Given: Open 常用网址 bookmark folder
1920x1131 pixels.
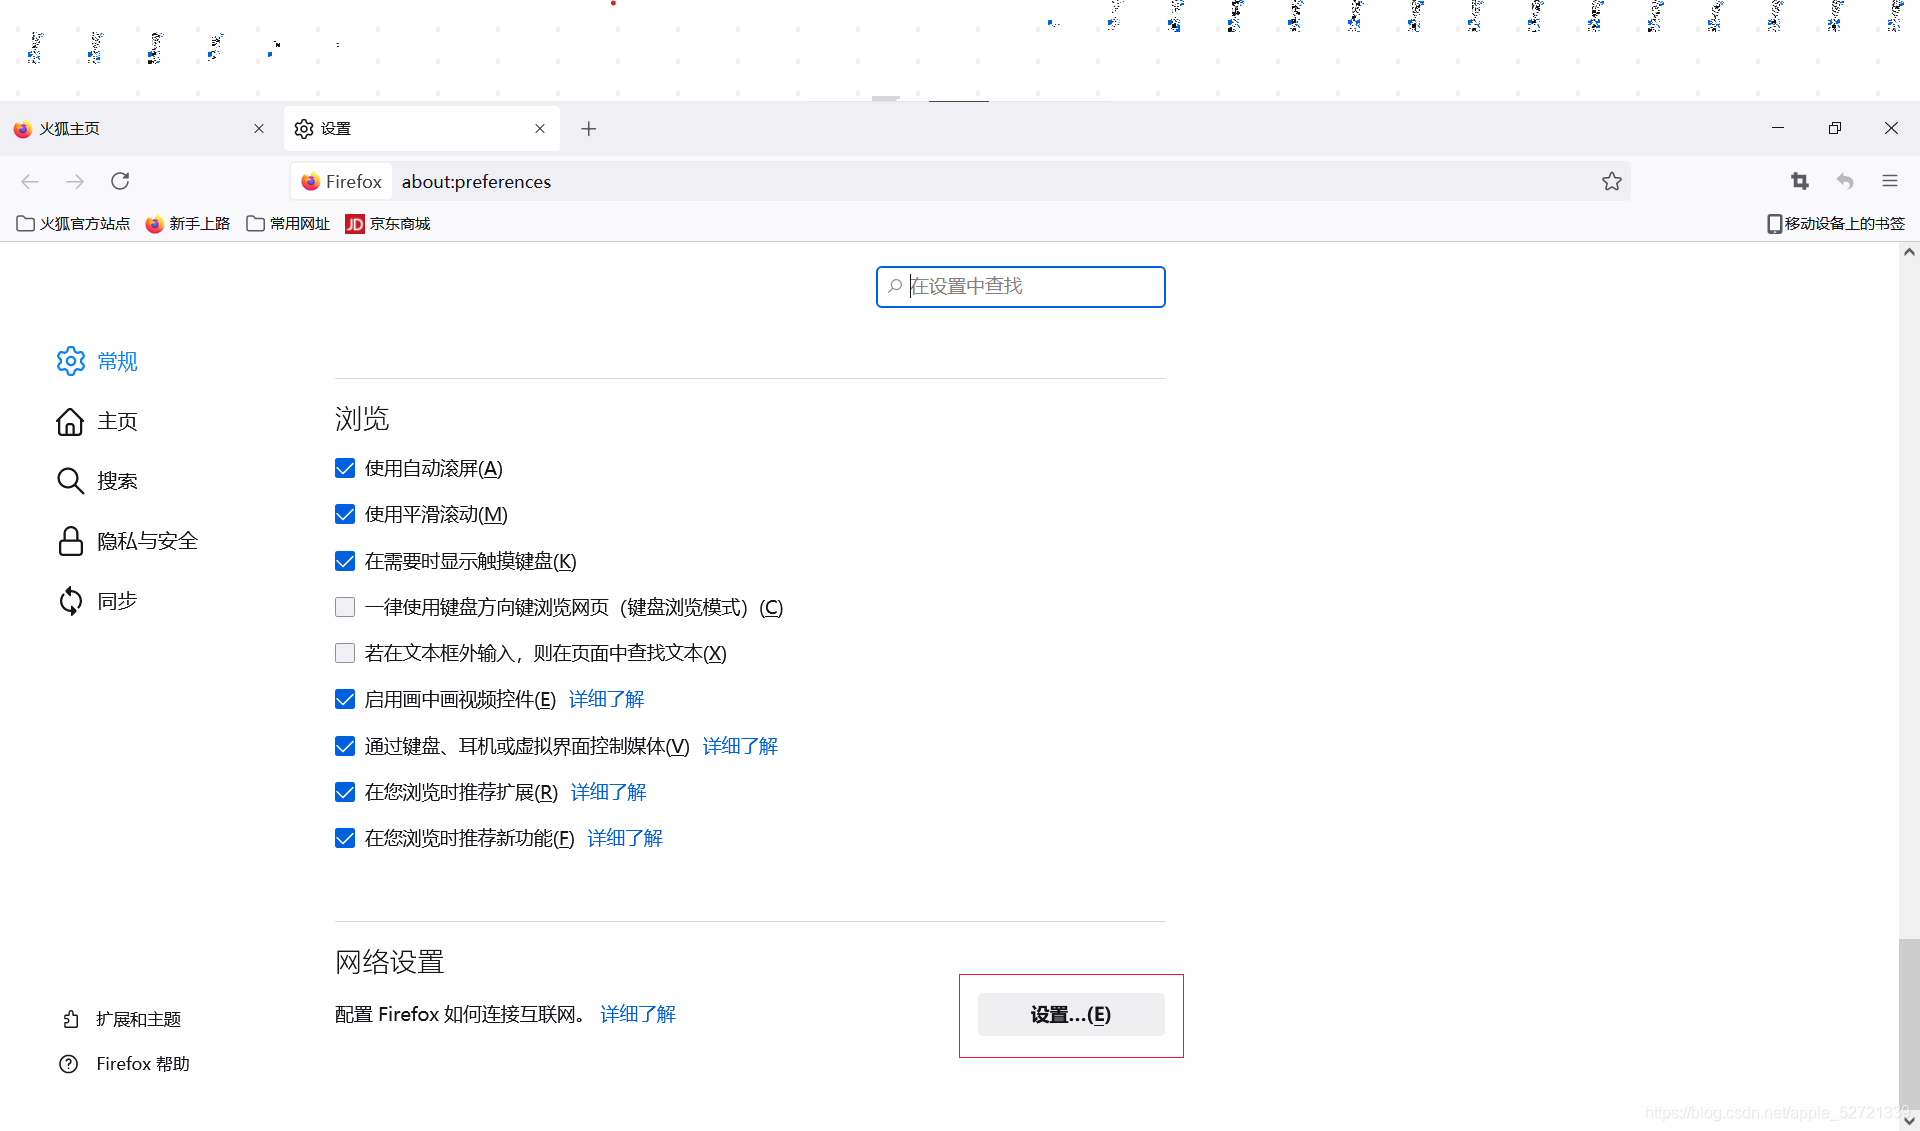Looking at the screenshot, I should click(288, 224).
